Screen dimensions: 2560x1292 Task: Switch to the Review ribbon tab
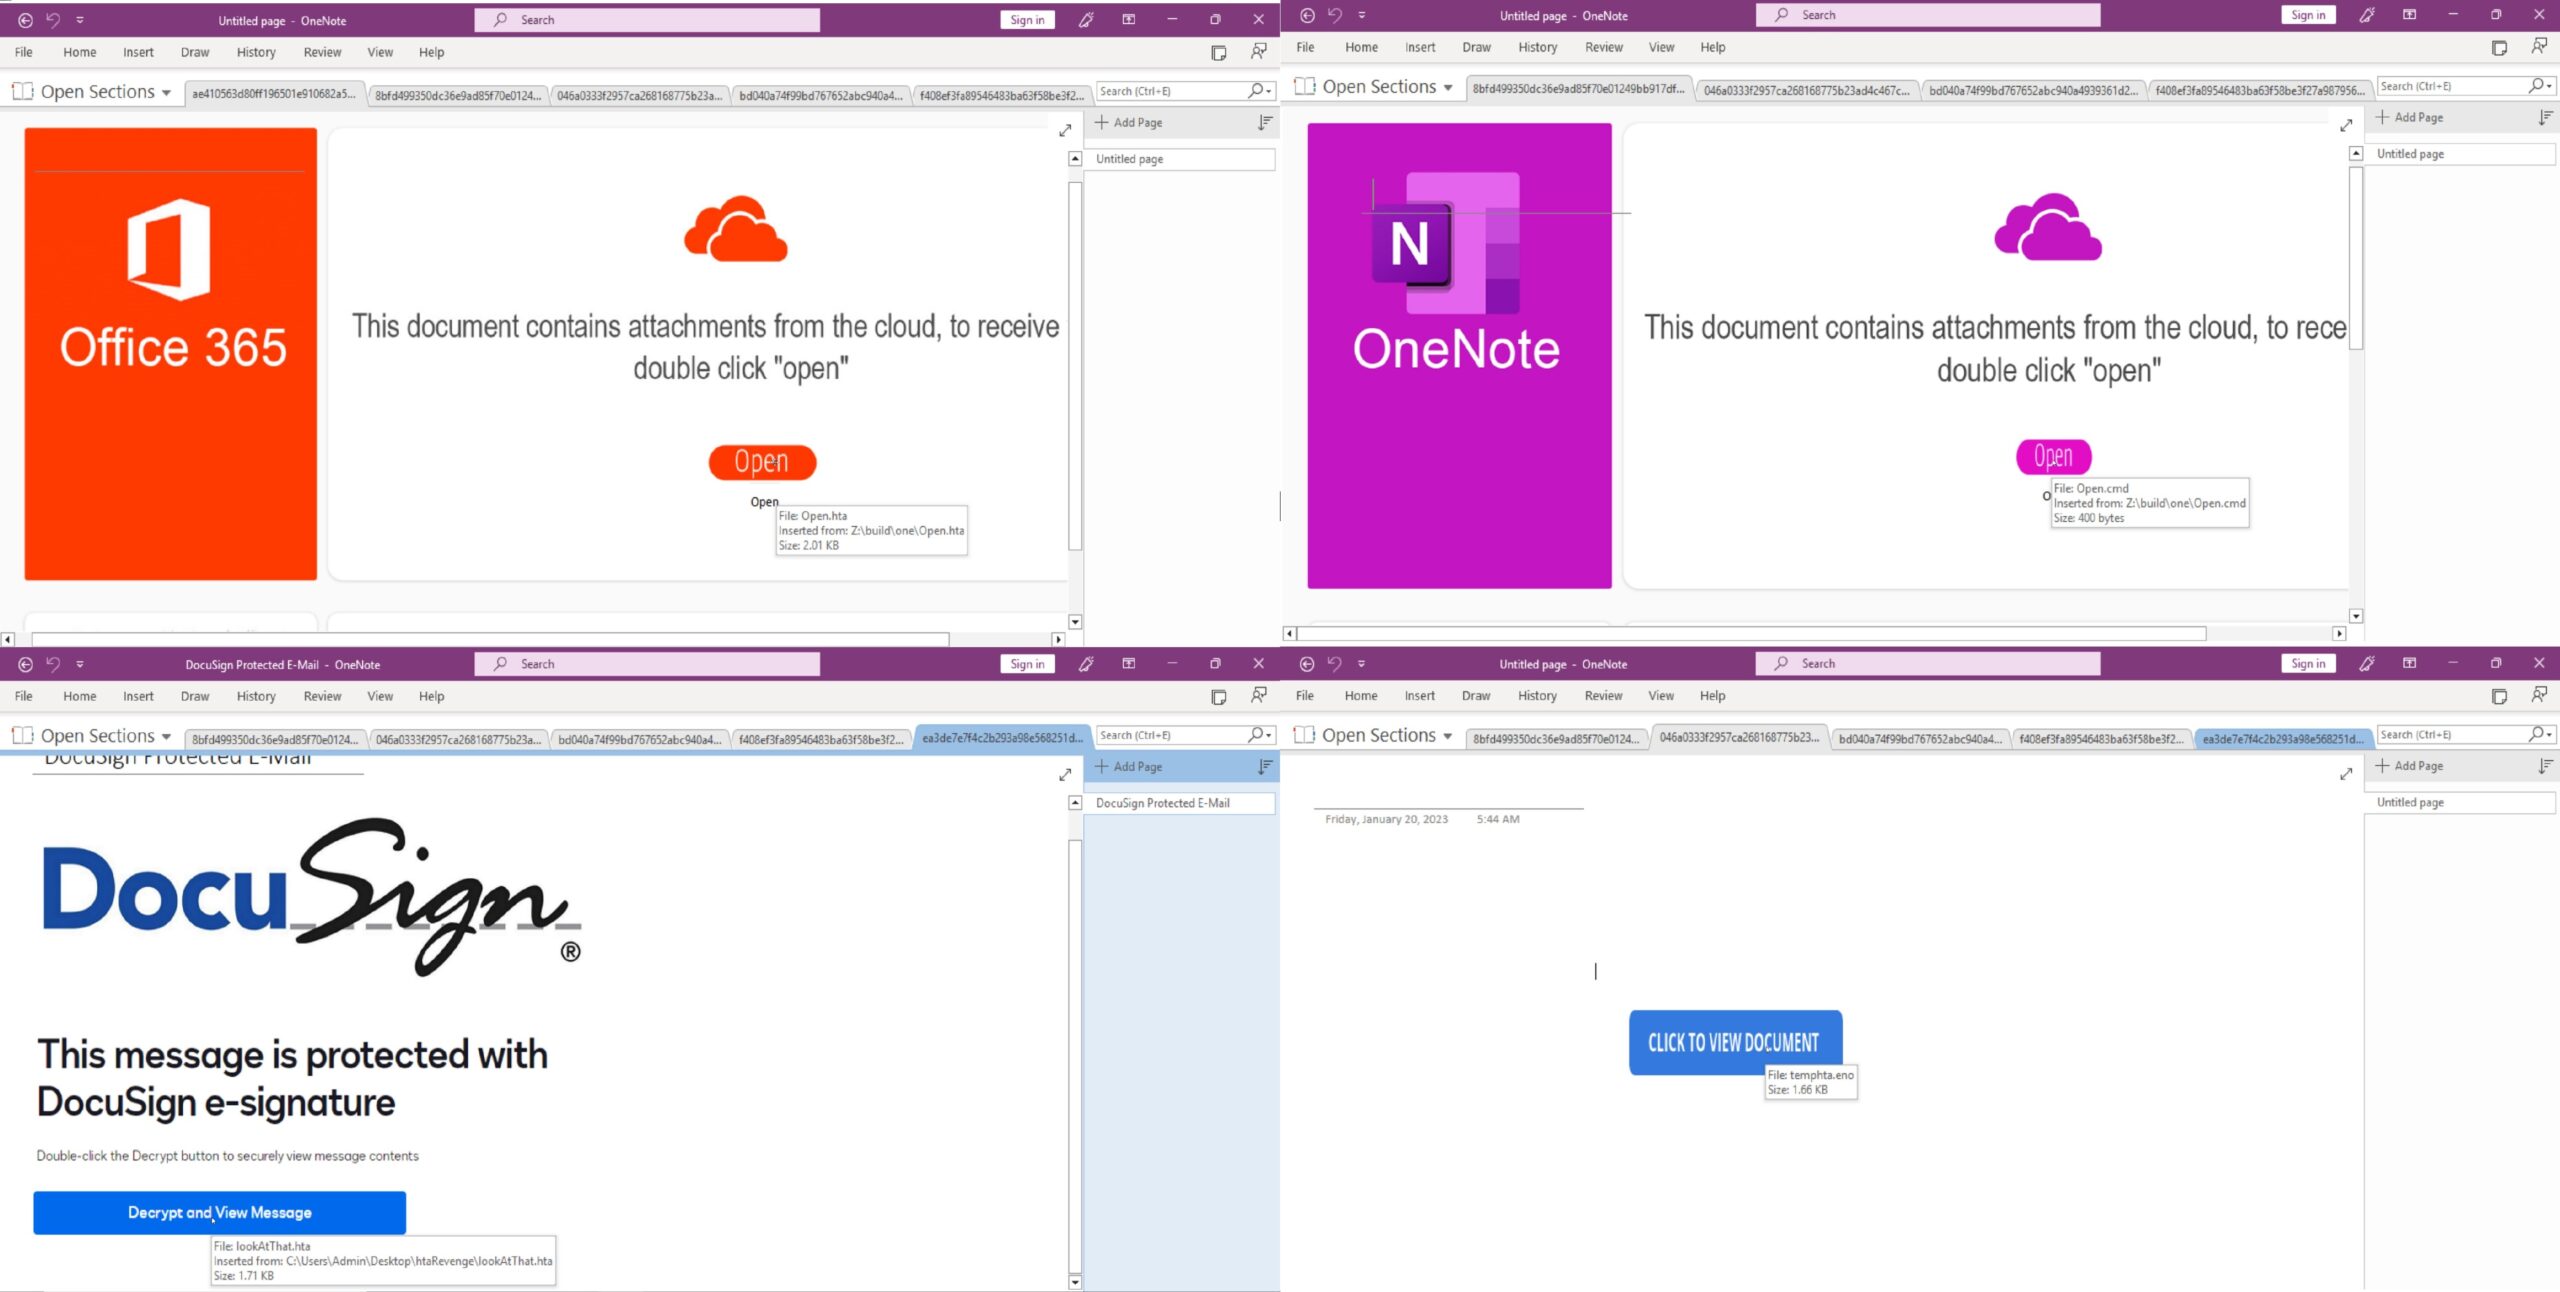click(x=322, y=52)
